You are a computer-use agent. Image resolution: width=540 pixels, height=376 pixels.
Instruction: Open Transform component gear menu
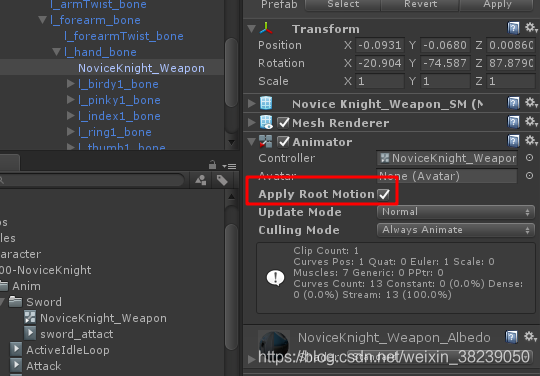[x=531, y=28]
